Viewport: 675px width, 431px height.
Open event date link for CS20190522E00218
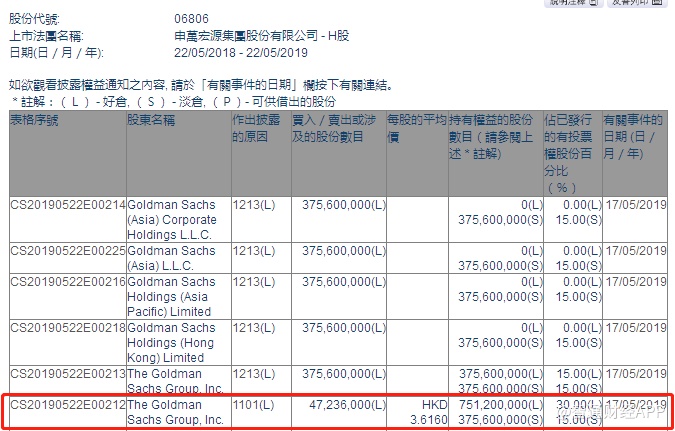(636, 328)
